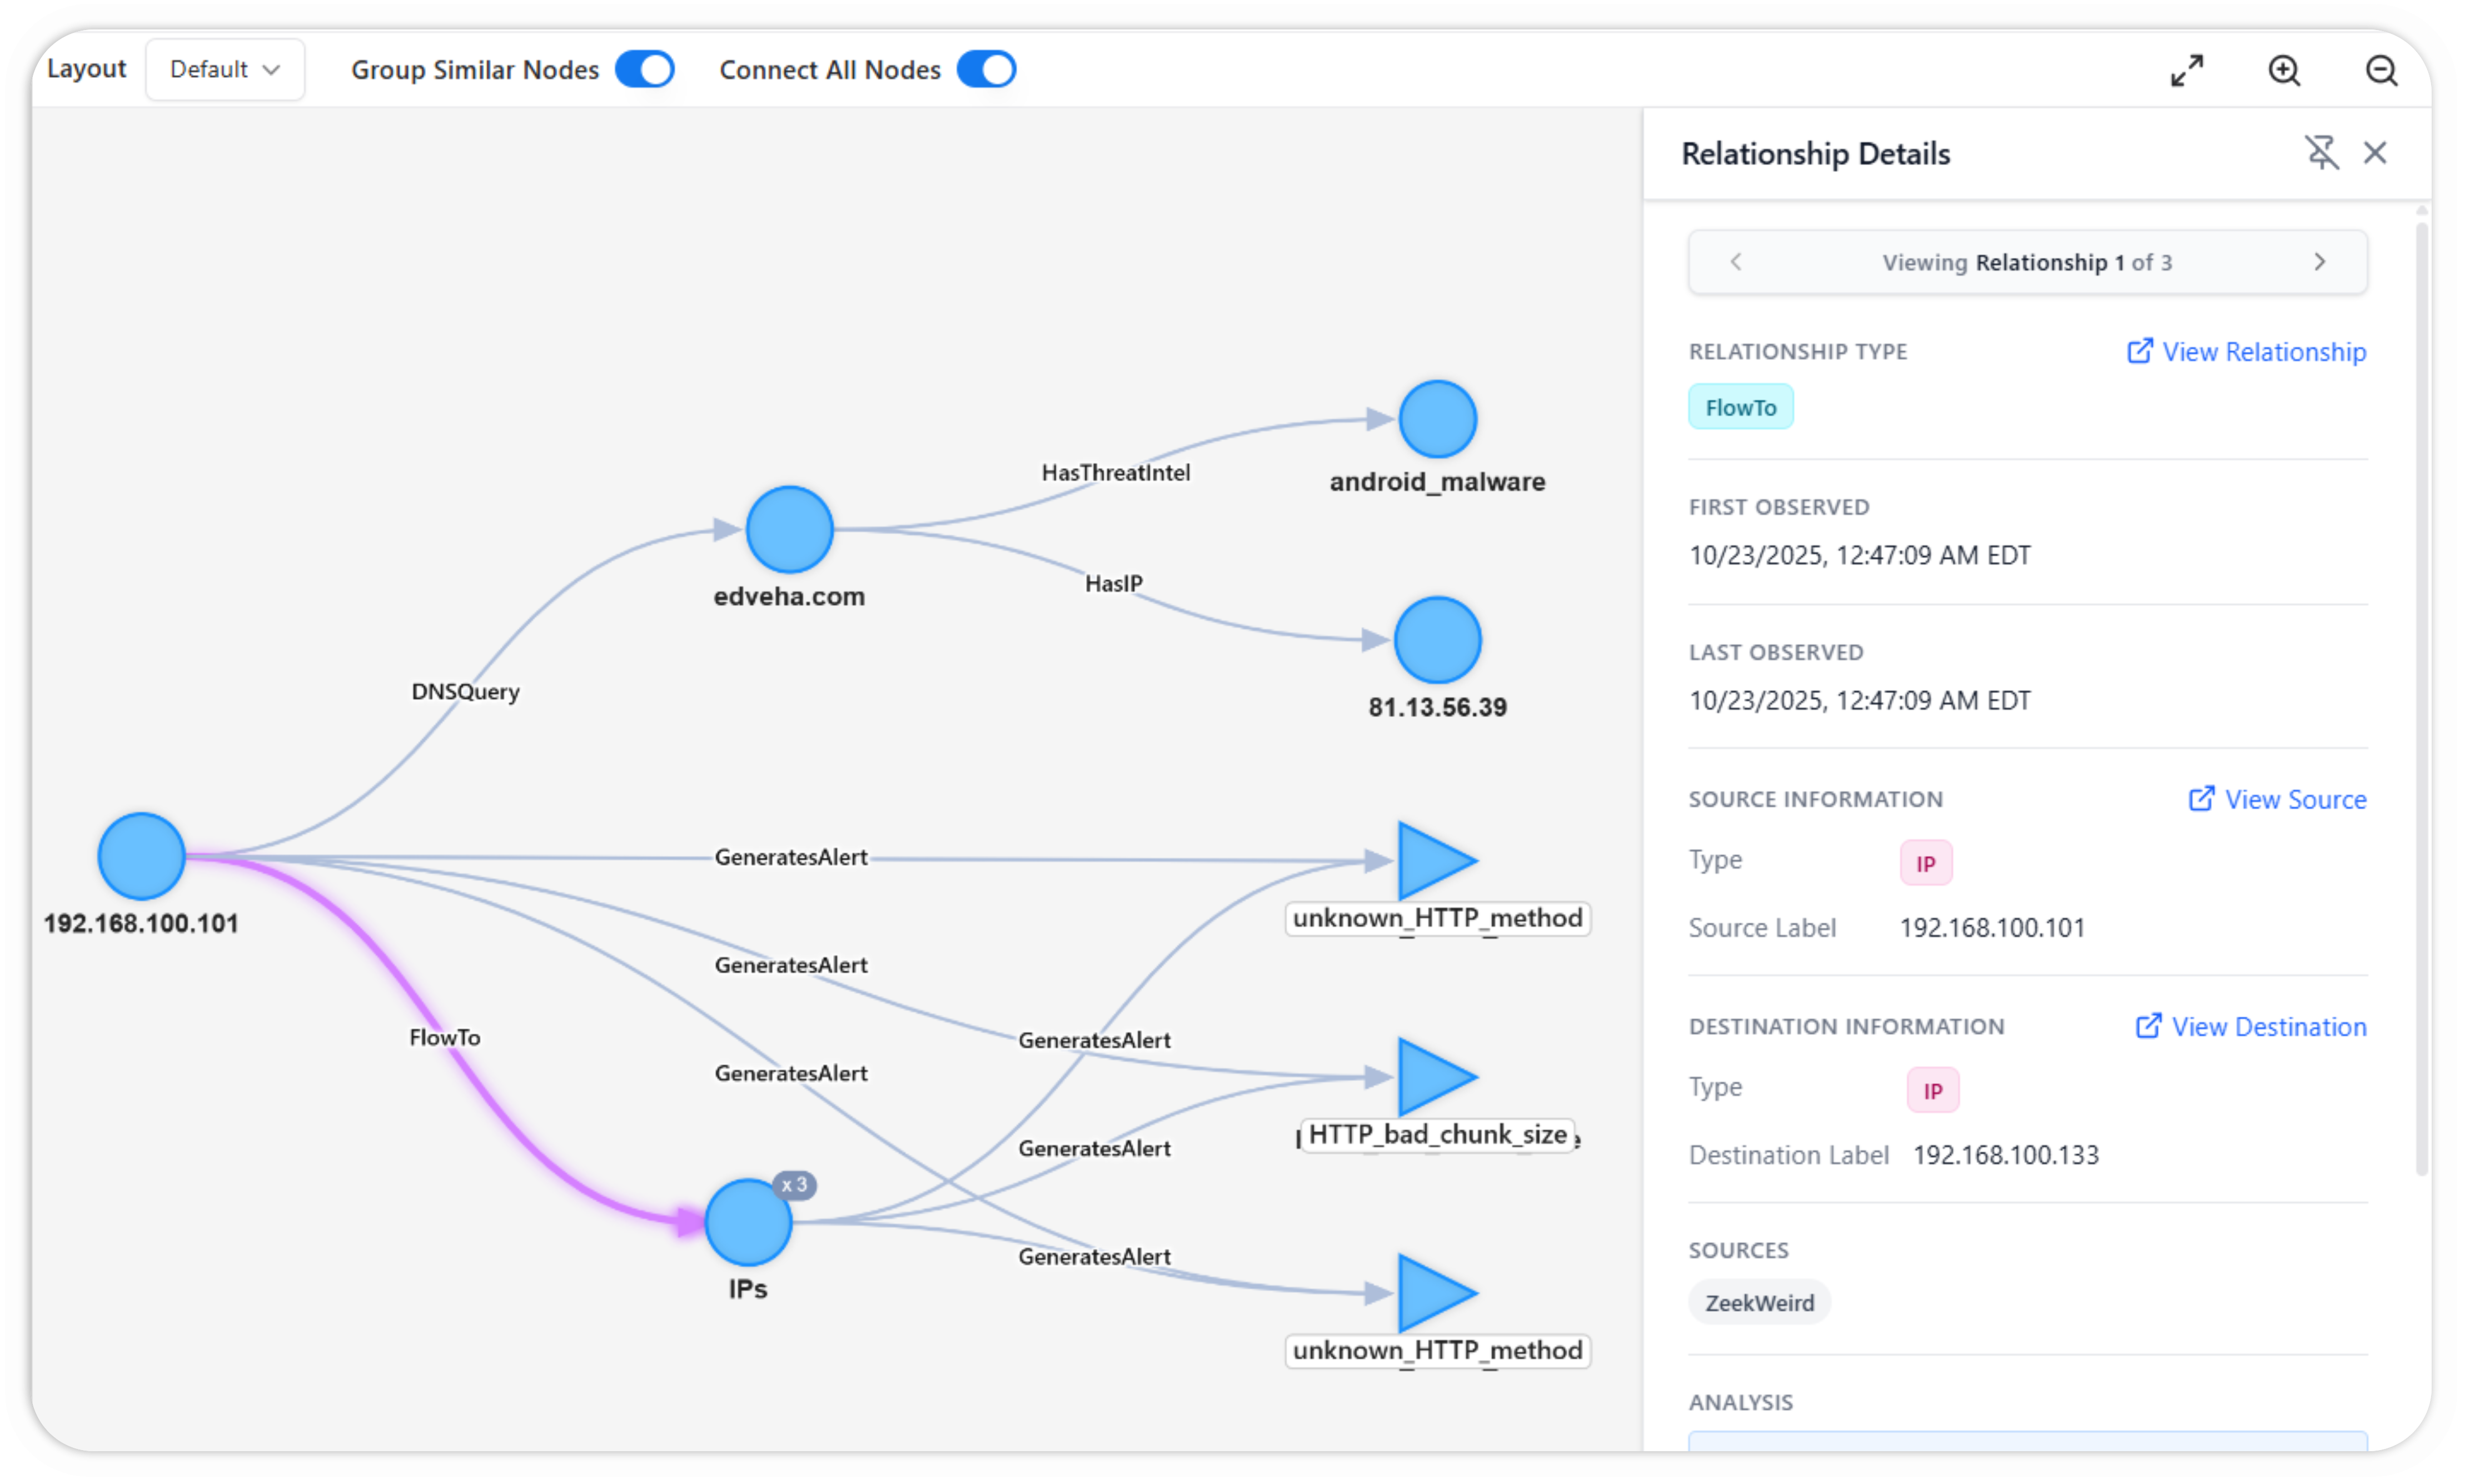Click the FlowTo relationship type tag
The width and height of the screenshot is (2465, 1484).
tap(1740, 407)
